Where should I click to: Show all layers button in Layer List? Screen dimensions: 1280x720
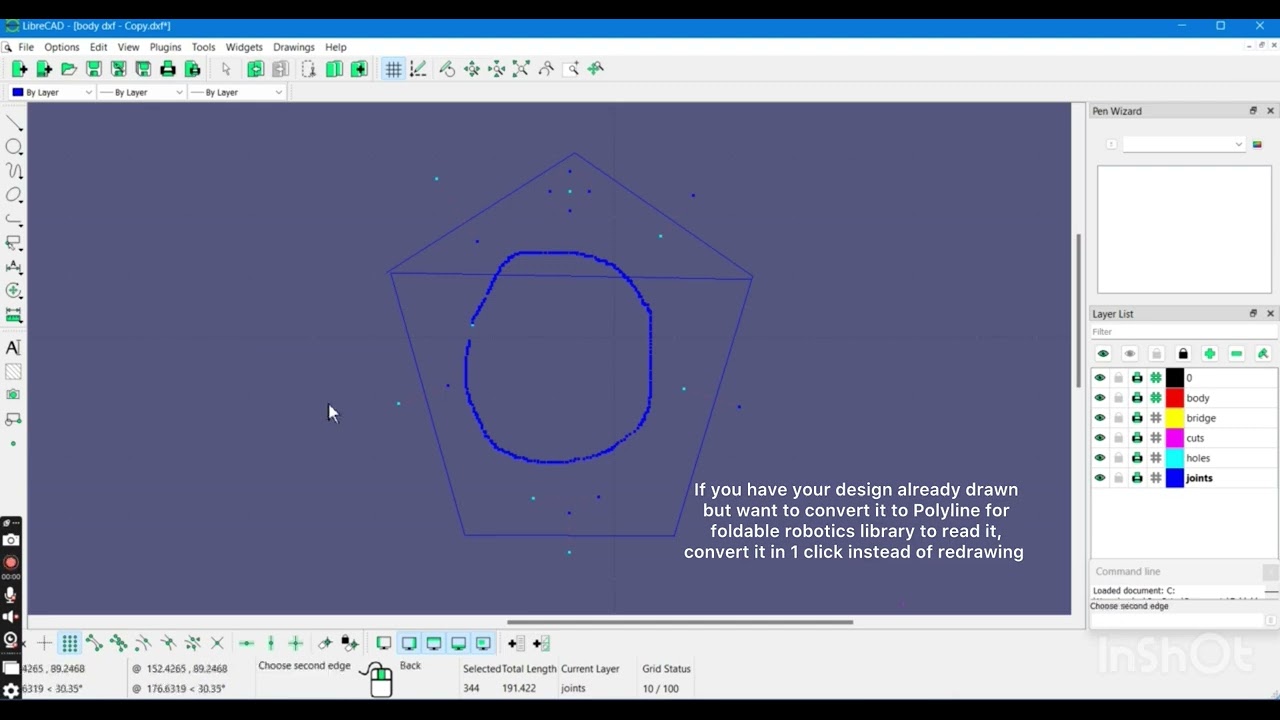pyautogui.click(x=1103, y=354)
